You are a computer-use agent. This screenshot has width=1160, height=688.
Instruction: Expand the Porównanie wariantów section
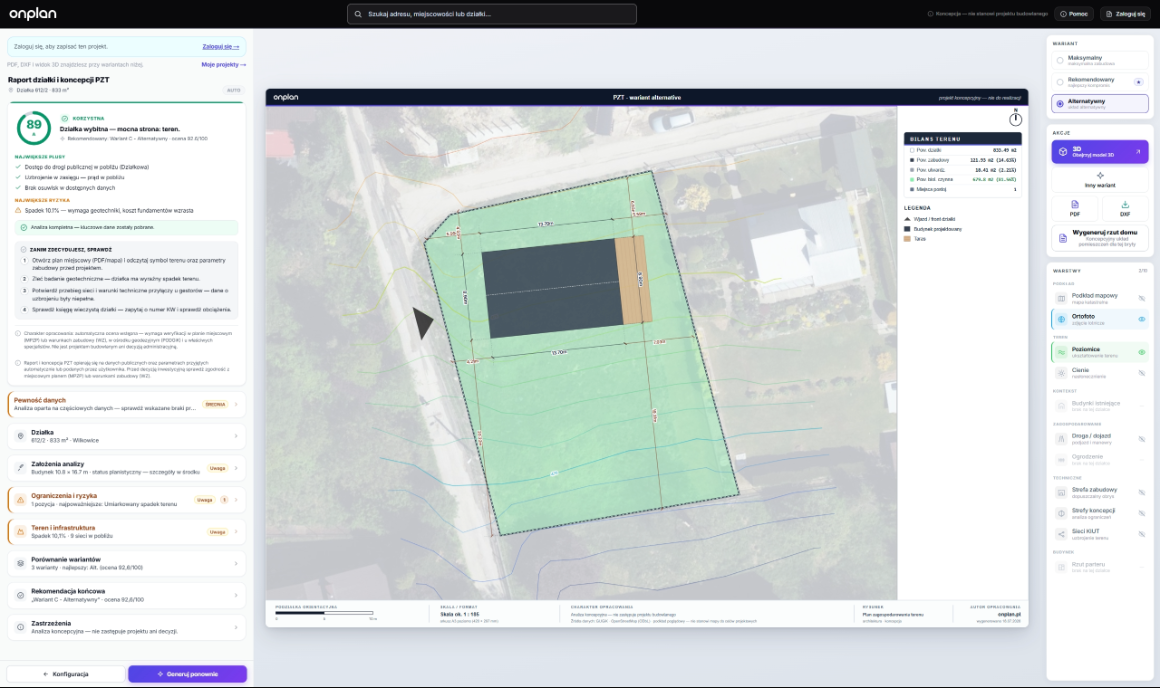coord(127,563)
